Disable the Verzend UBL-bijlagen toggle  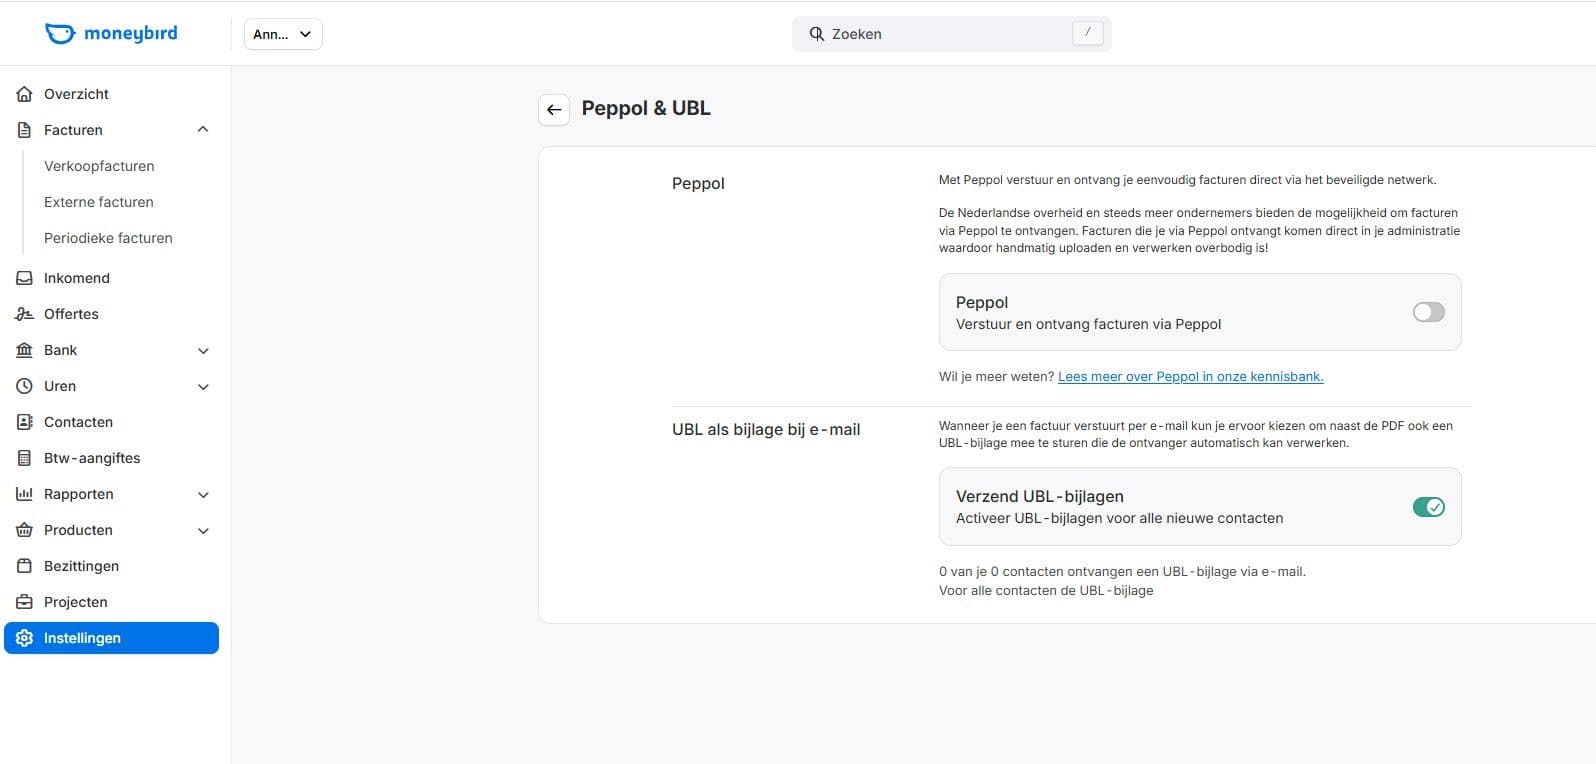(x=1428, y=507)
